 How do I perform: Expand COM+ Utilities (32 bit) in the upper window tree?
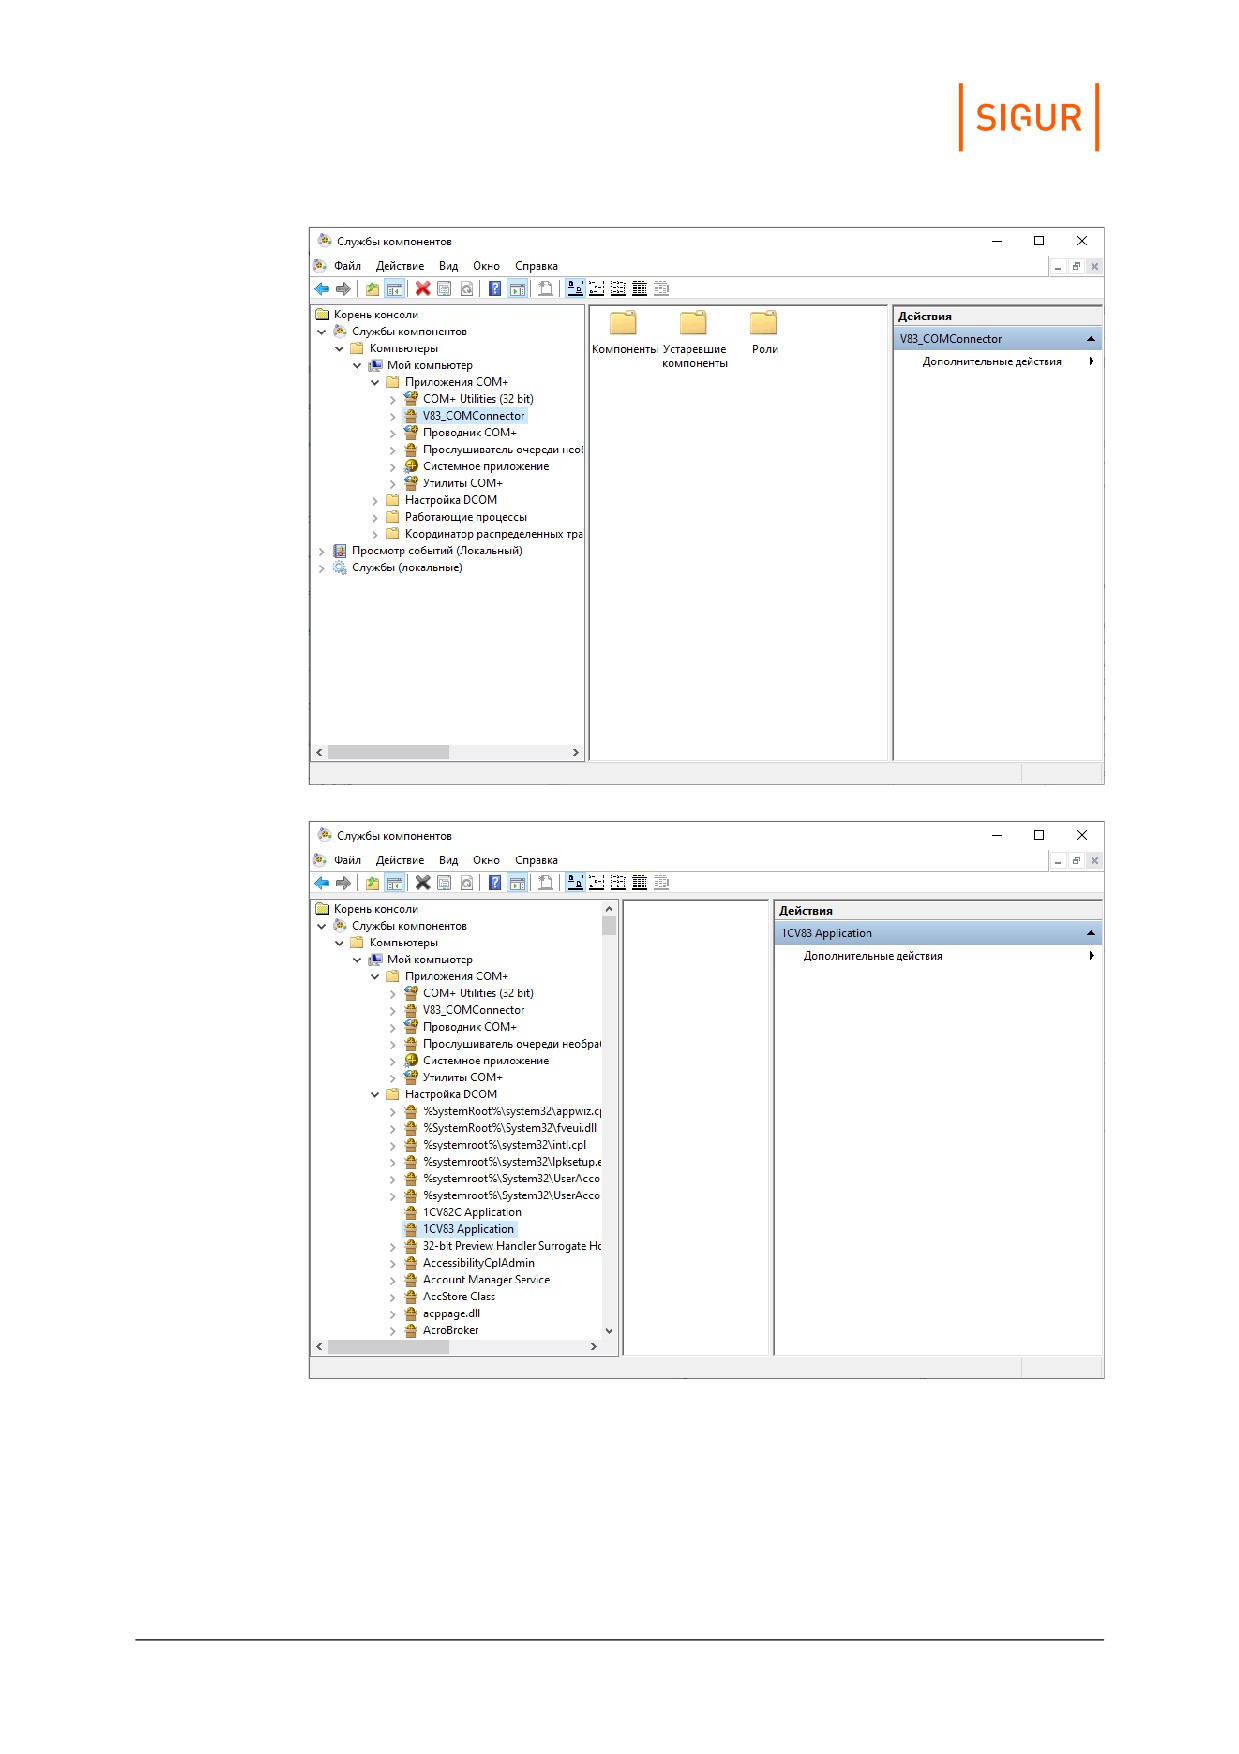click(x=393, y=400)
